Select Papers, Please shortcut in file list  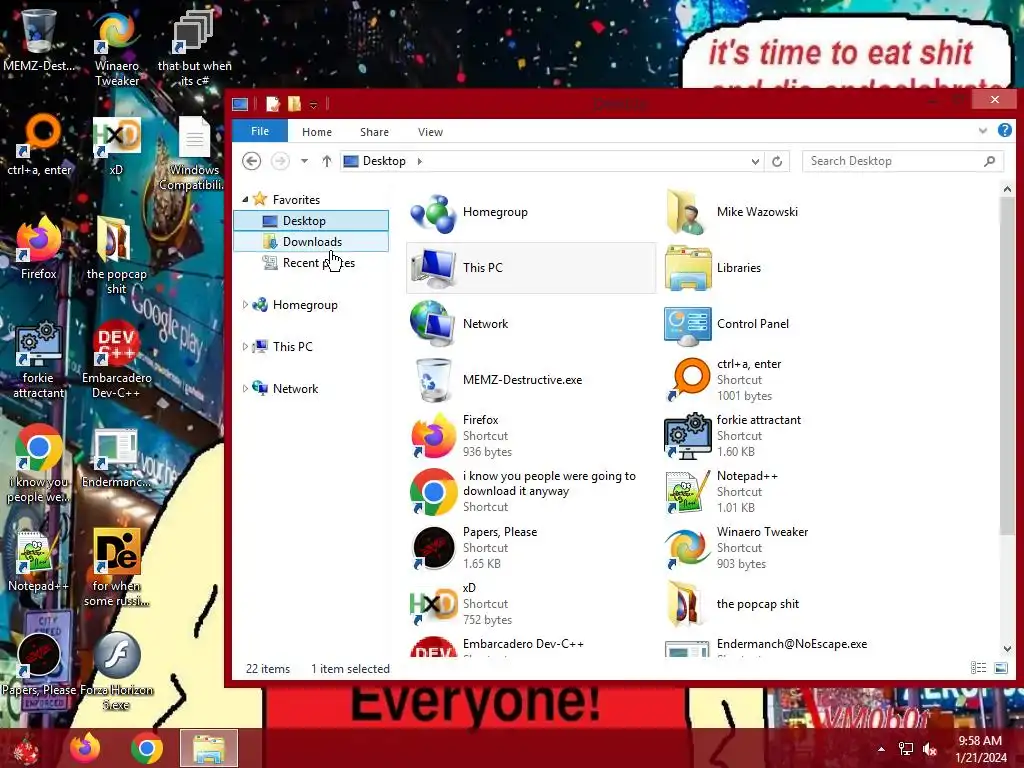[530, 547]
